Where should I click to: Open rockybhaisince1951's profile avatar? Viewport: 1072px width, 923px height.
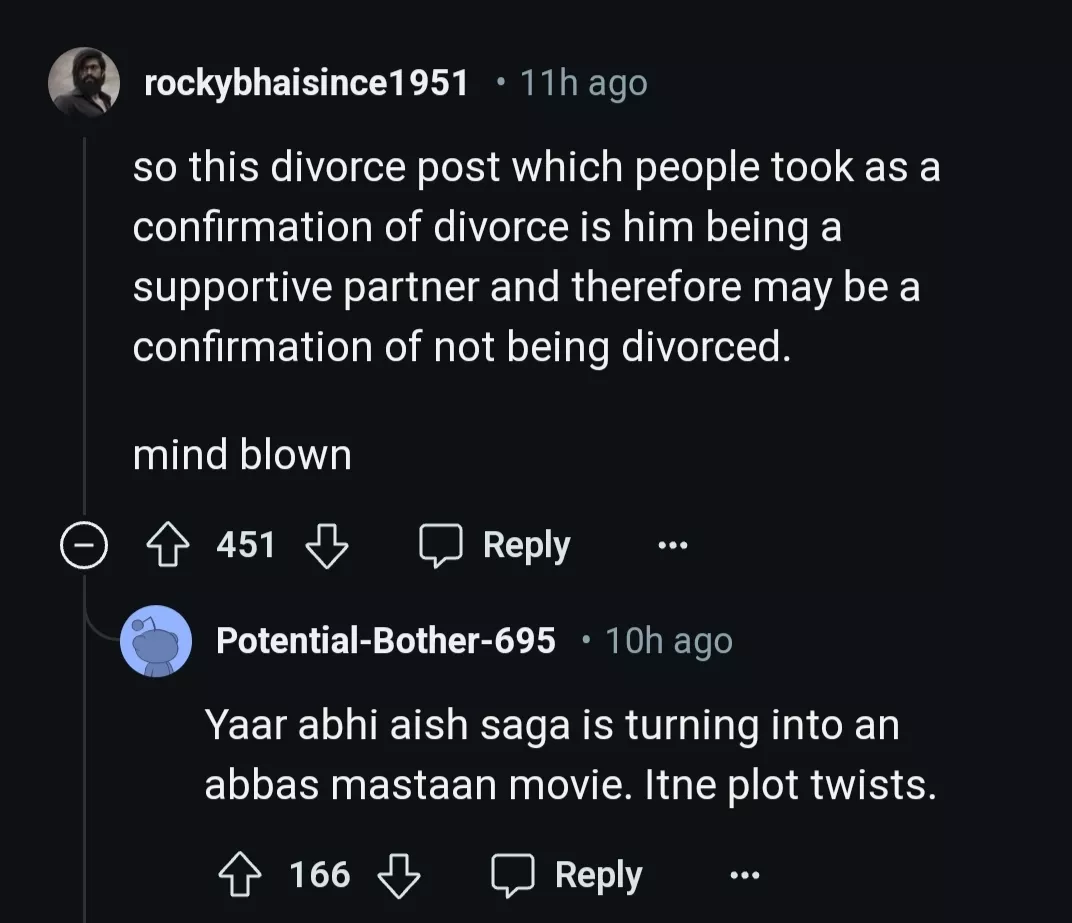pos(84,82)
